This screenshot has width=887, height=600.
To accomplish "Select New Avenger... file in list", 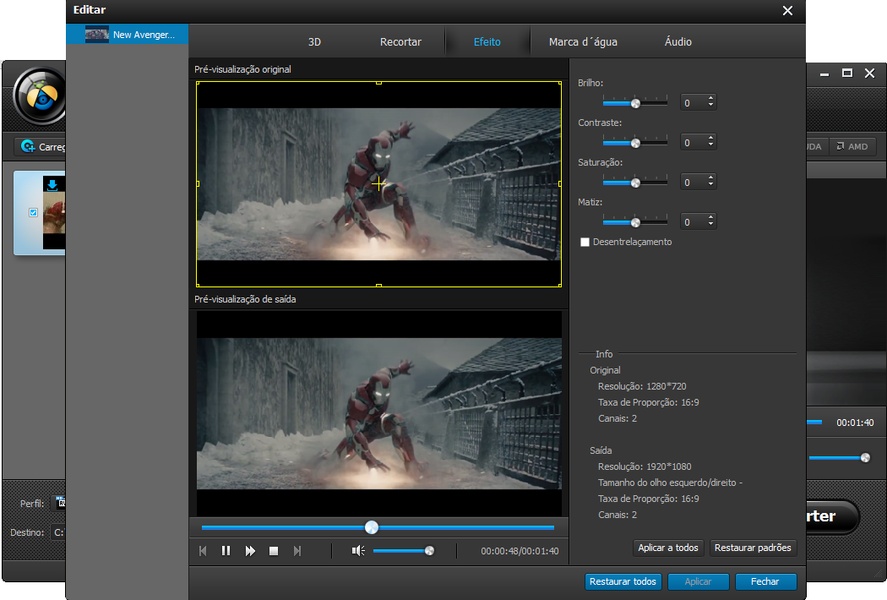I will [x=127, y=34].
